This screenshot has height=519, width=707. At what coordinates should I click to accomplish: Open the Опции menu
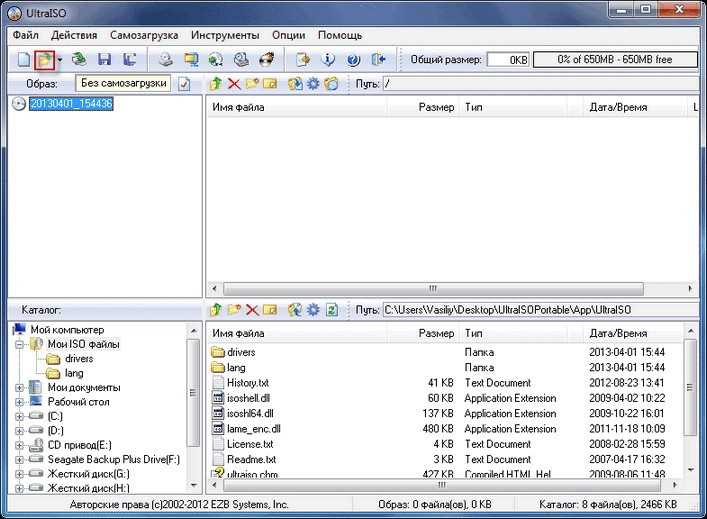coord(289,35)
